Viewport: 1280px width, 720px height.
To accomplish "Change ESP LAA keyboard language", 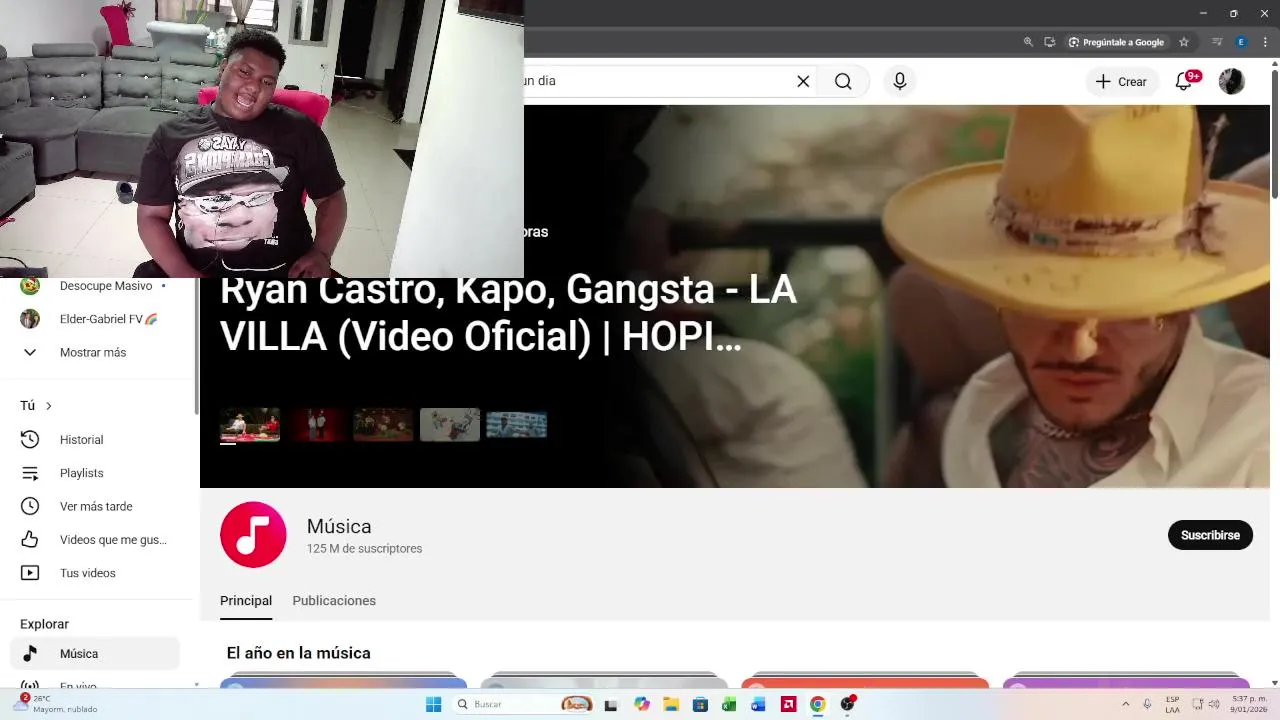I will point(1172,704).
